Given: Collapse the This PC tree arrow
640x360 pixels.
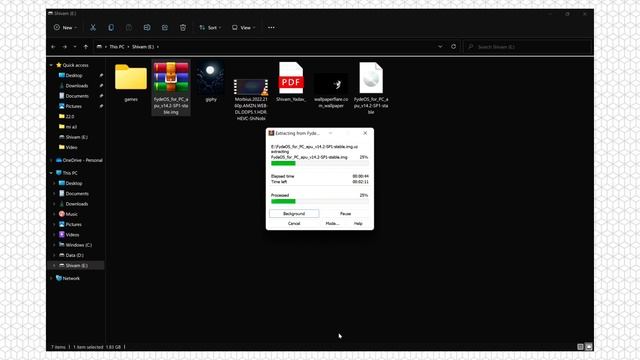Looking at the screenshot, I should coord(51,173).
